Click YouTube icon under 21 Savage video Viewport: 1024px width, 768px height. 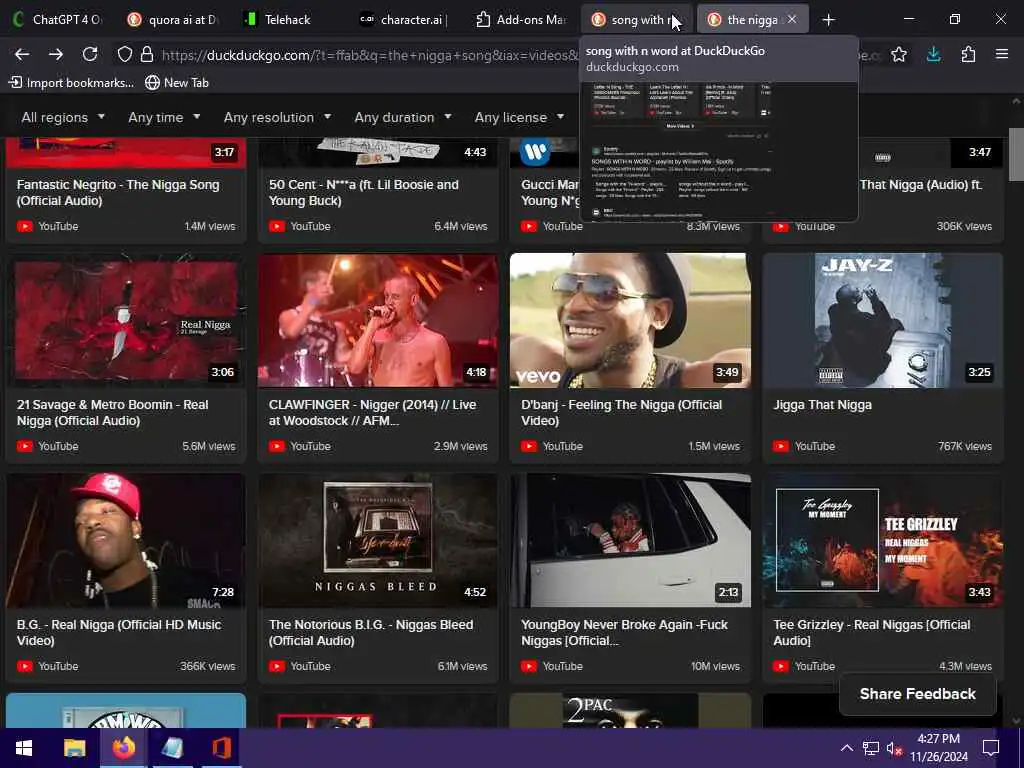click(25, 446)
